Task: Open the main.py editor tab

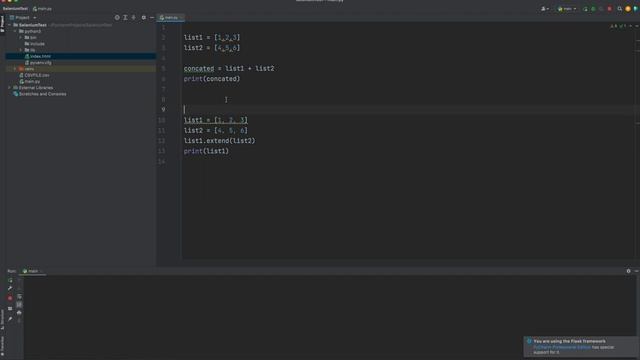Action: click(x=171, y=18)
